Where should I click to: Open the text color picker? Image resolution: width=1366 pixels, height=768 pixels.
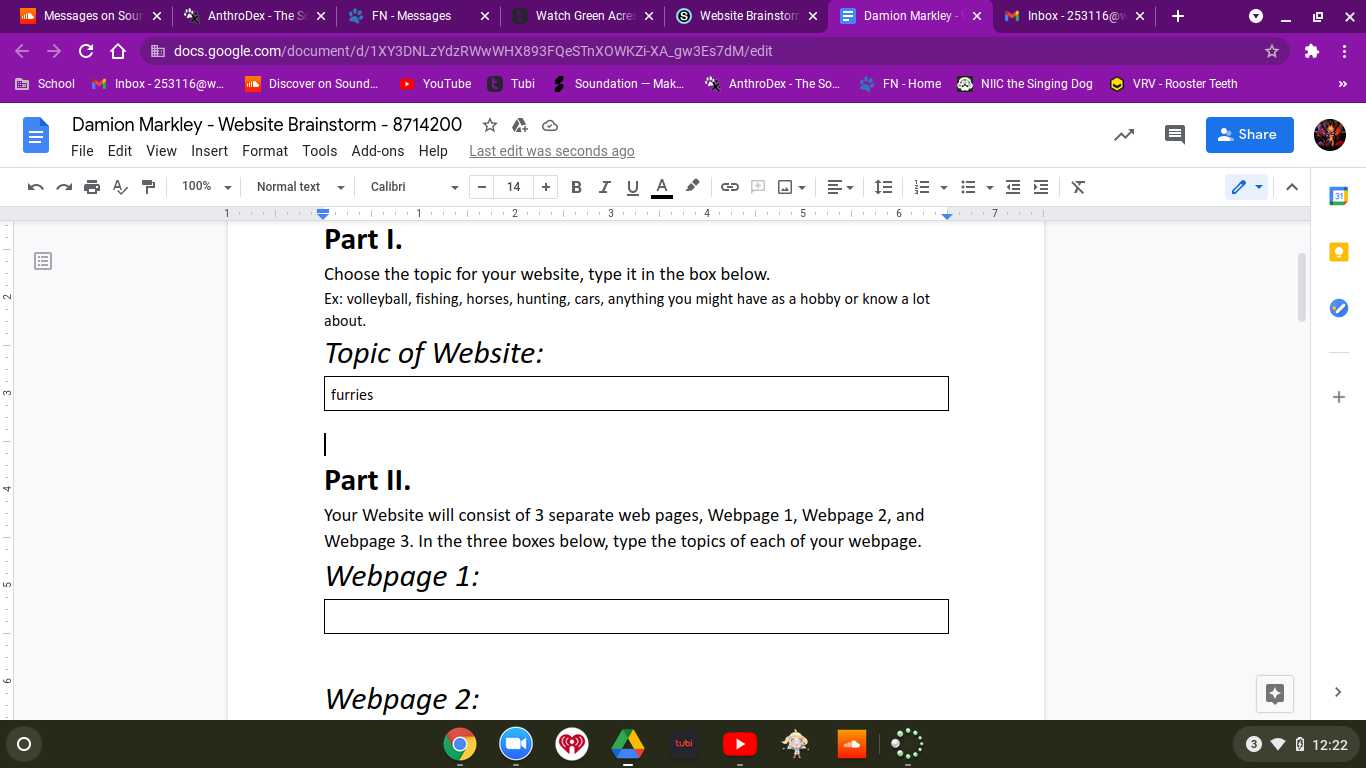[661, 187]
